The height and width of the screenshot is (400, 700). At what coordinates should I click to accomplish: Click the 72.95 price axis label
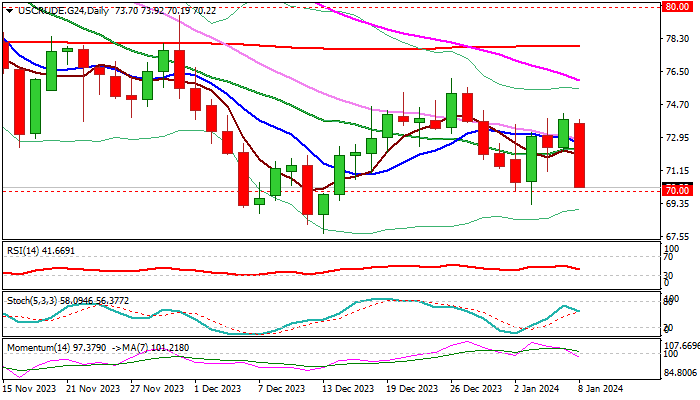tap(677, 138)
